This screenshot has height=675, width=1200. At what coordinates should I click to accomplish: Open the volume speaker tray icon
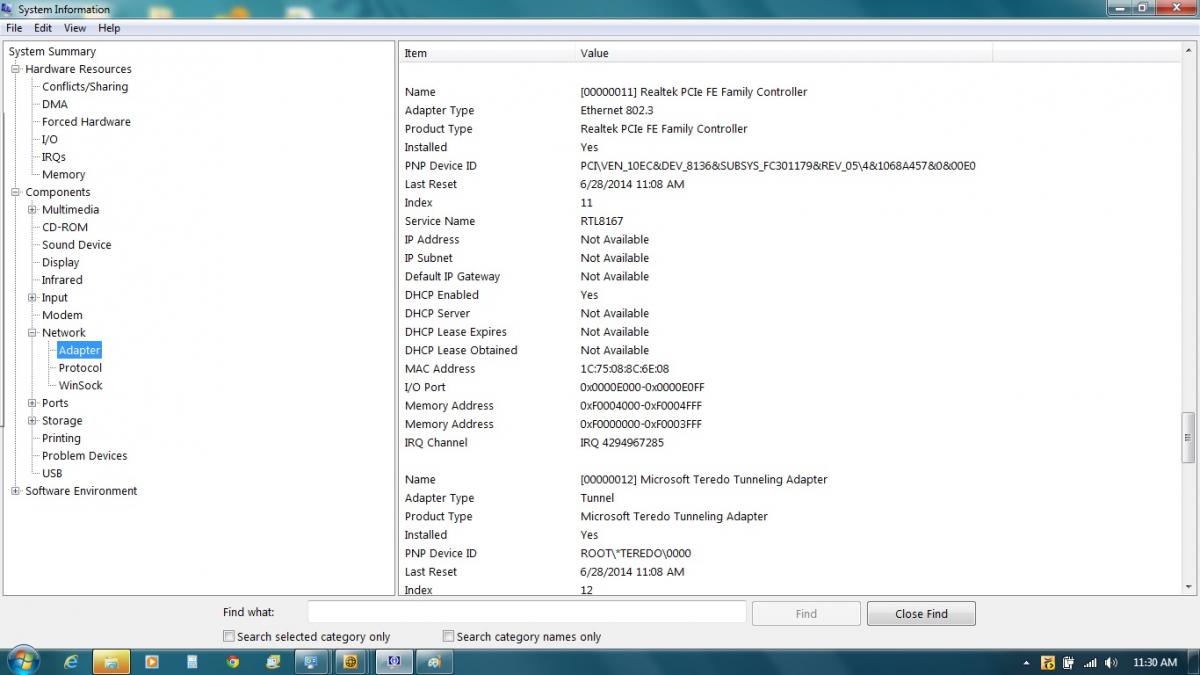(x=1111, y=663)
